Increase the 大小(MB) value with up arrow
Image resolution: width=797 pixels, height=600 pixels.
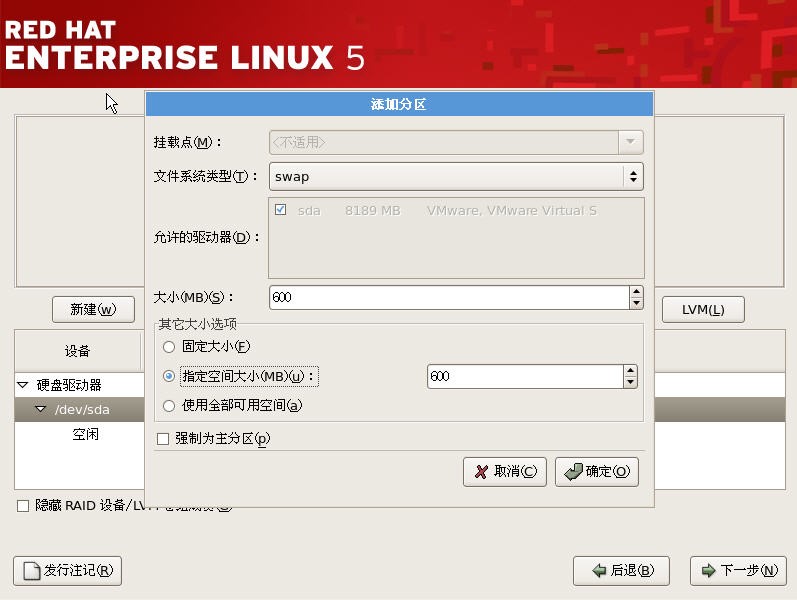pyautogui.click(x=636, y=292)
